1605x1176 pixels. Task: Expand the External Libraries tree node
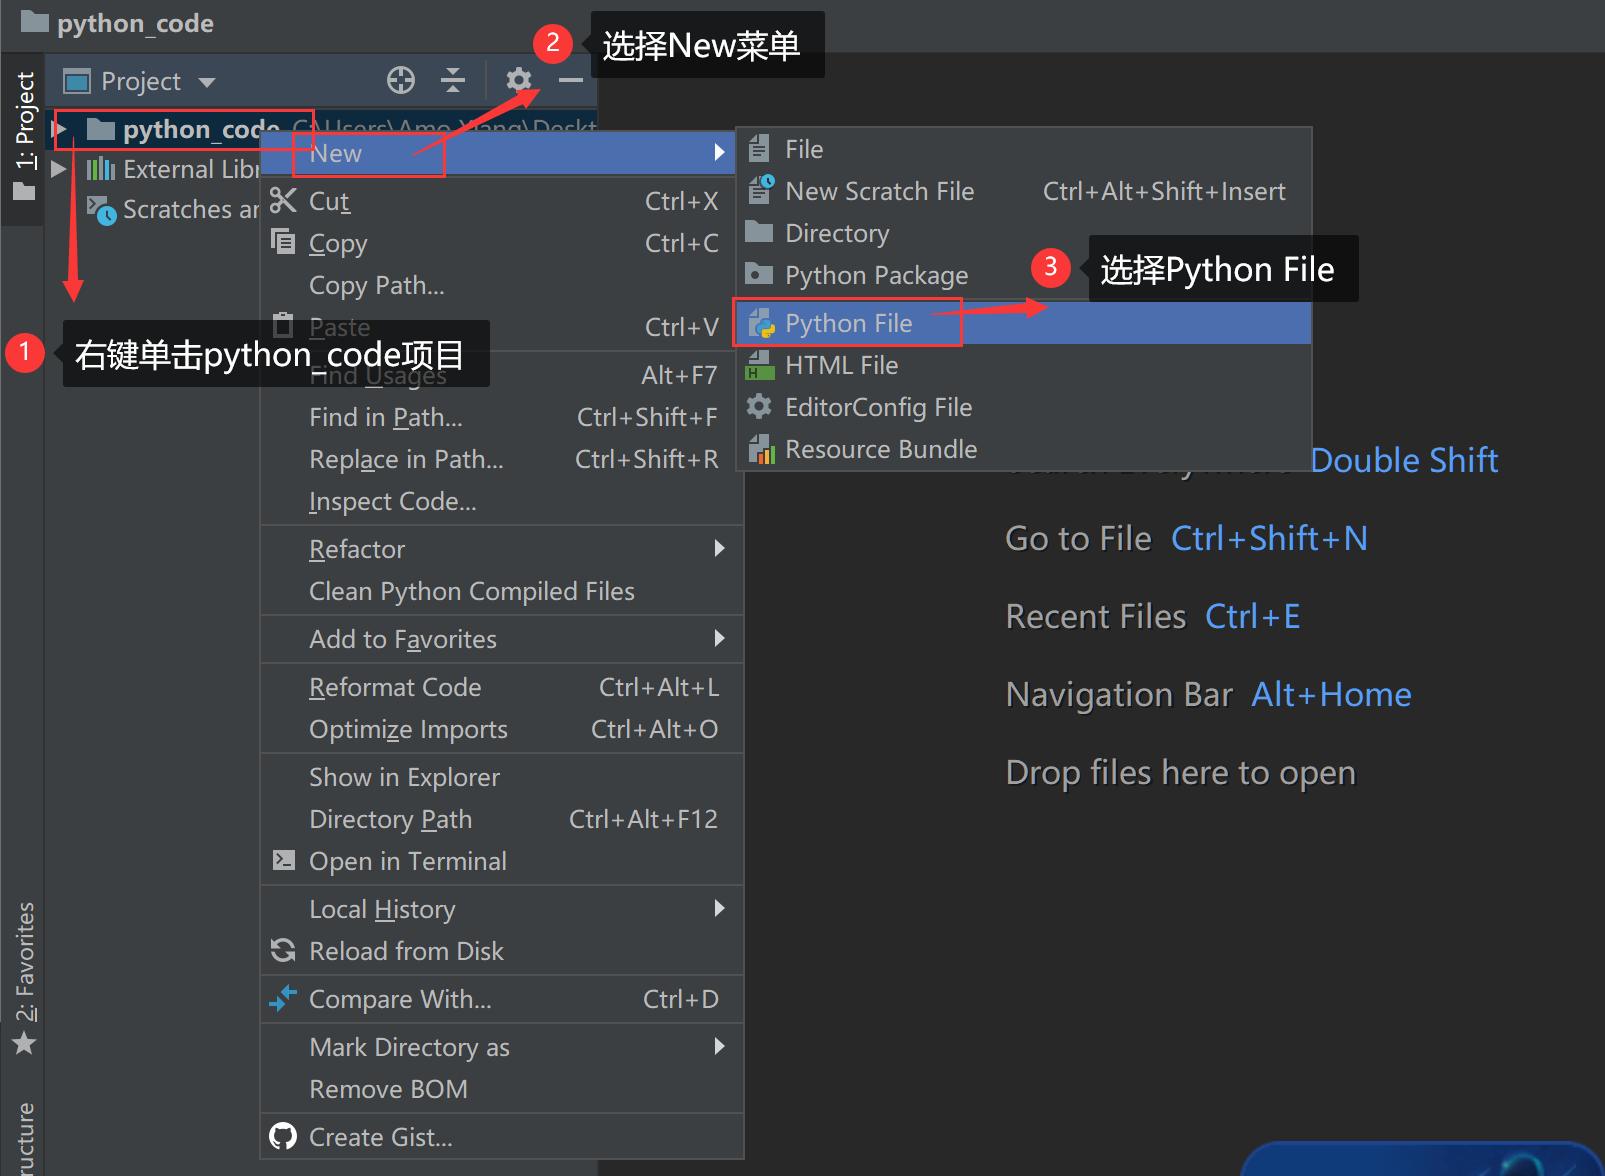(58, 169)
